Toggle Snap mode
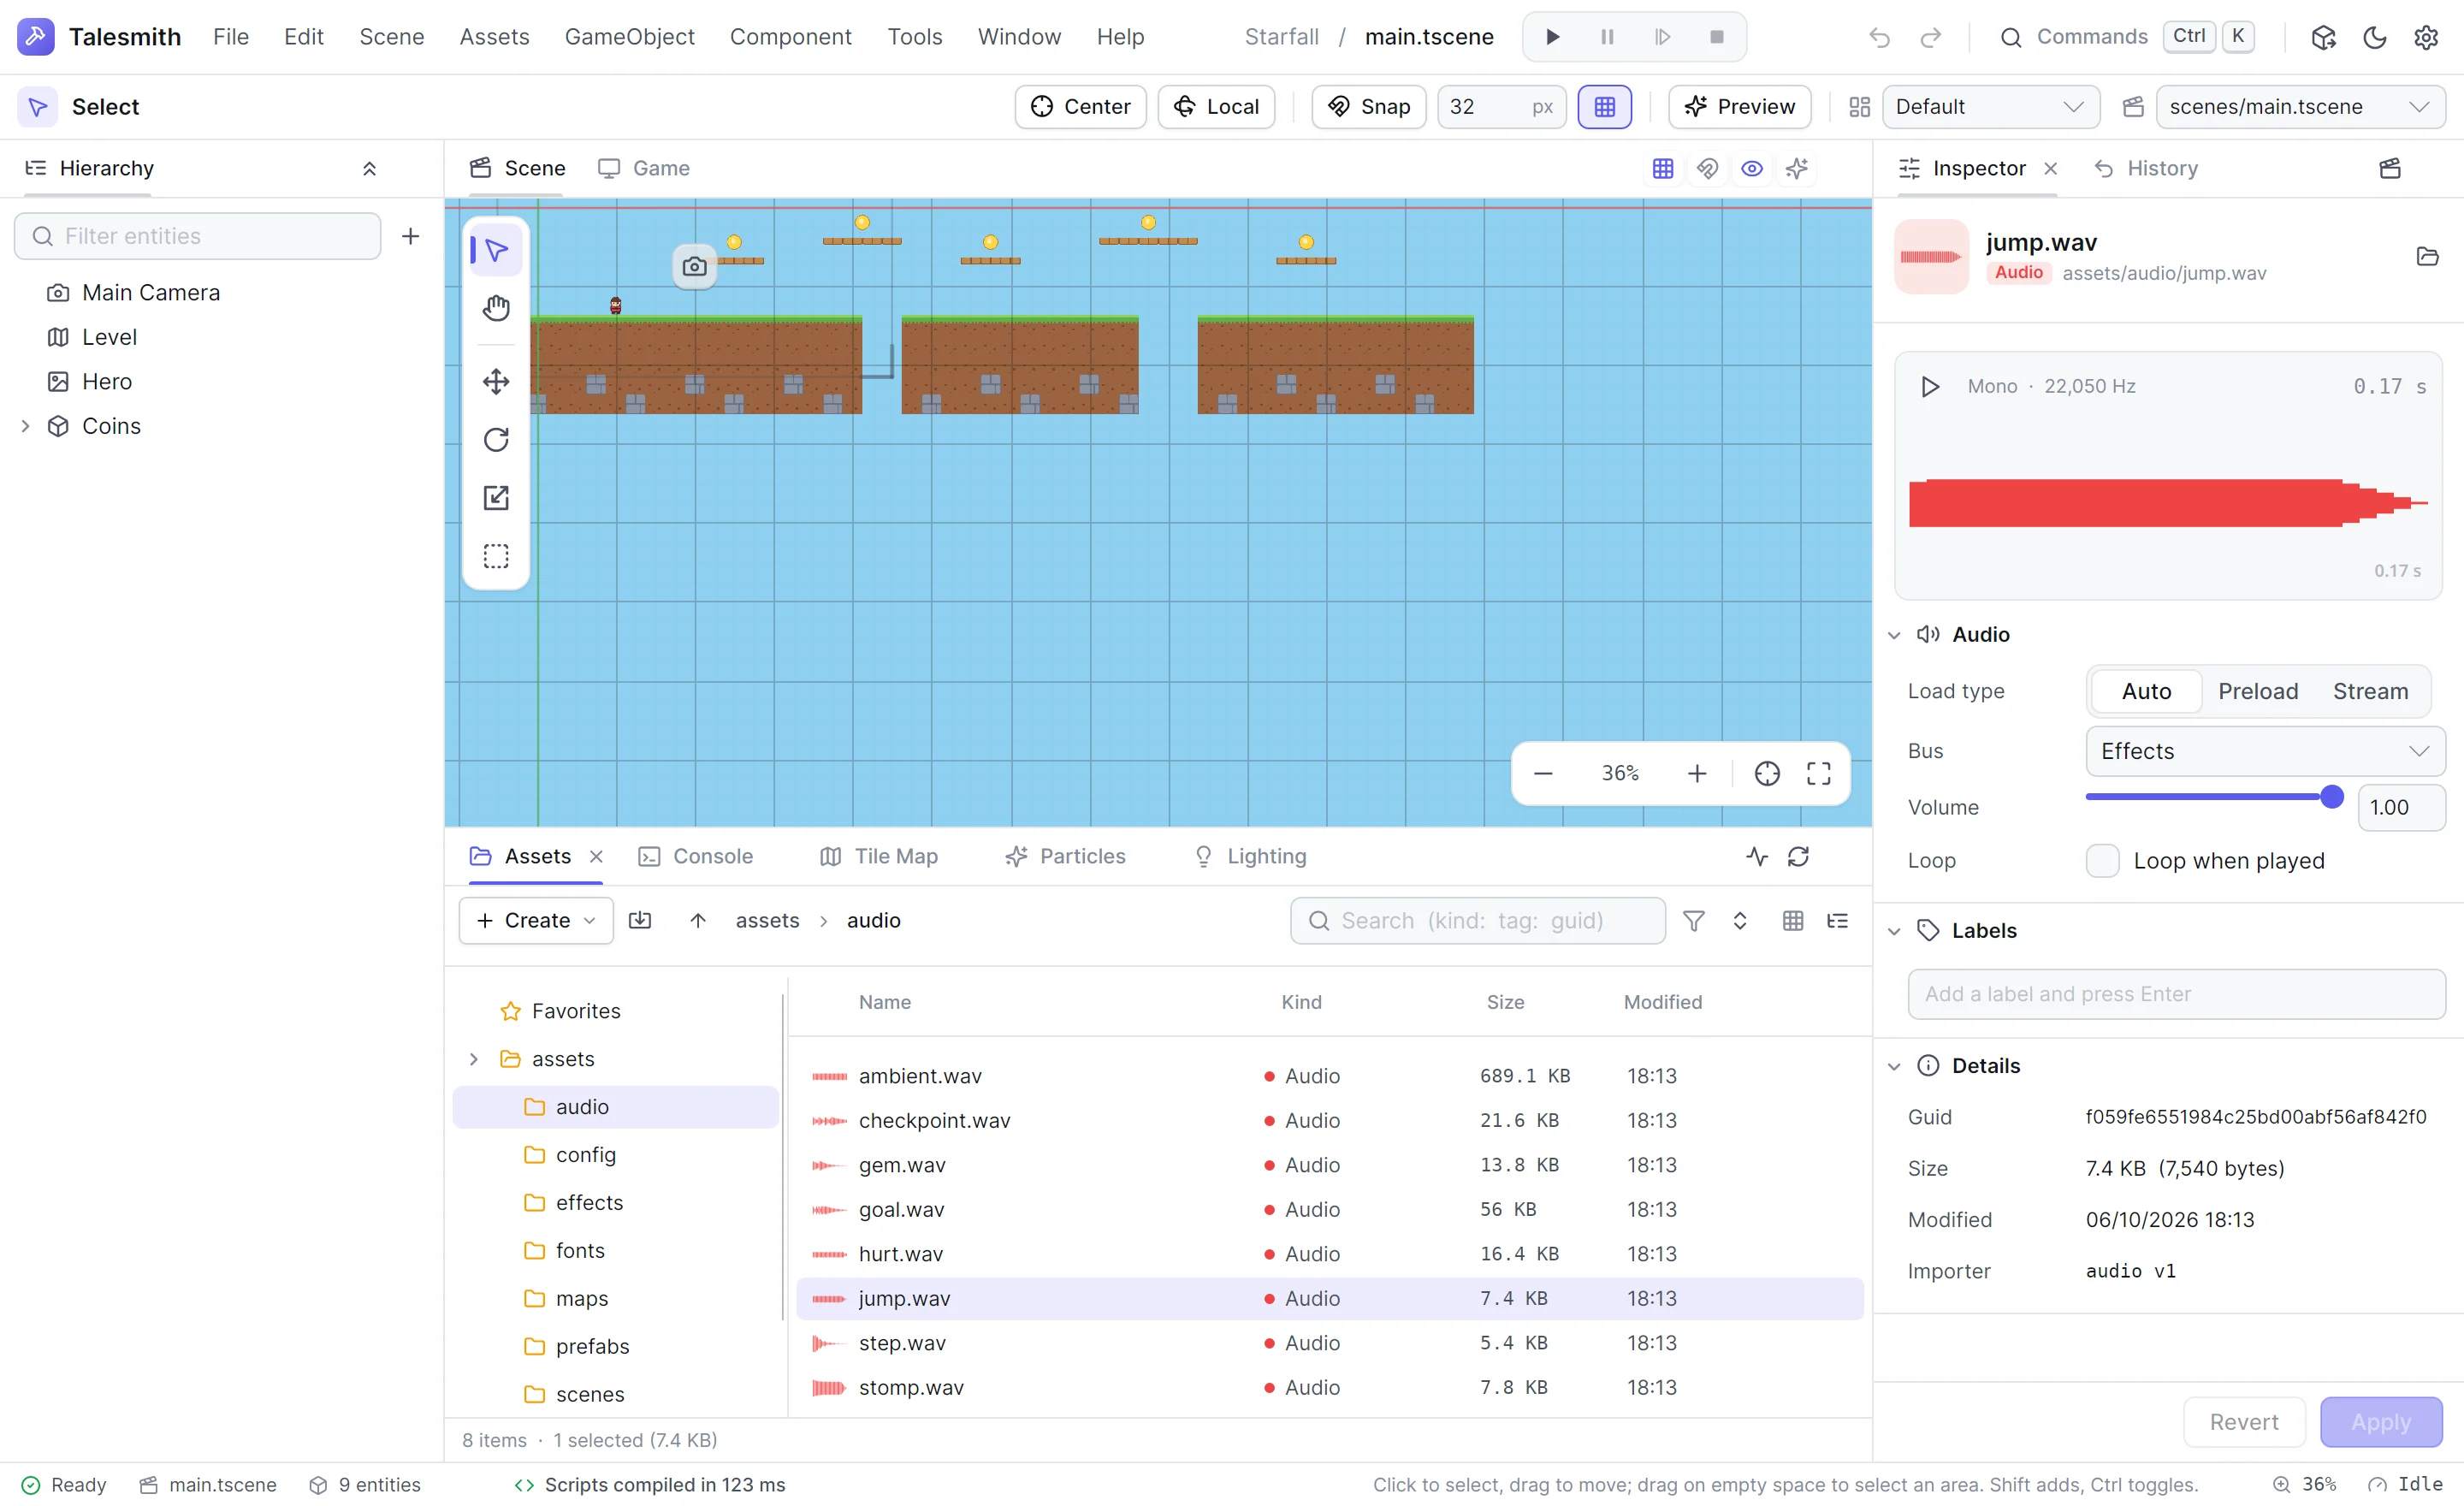 1368,106
